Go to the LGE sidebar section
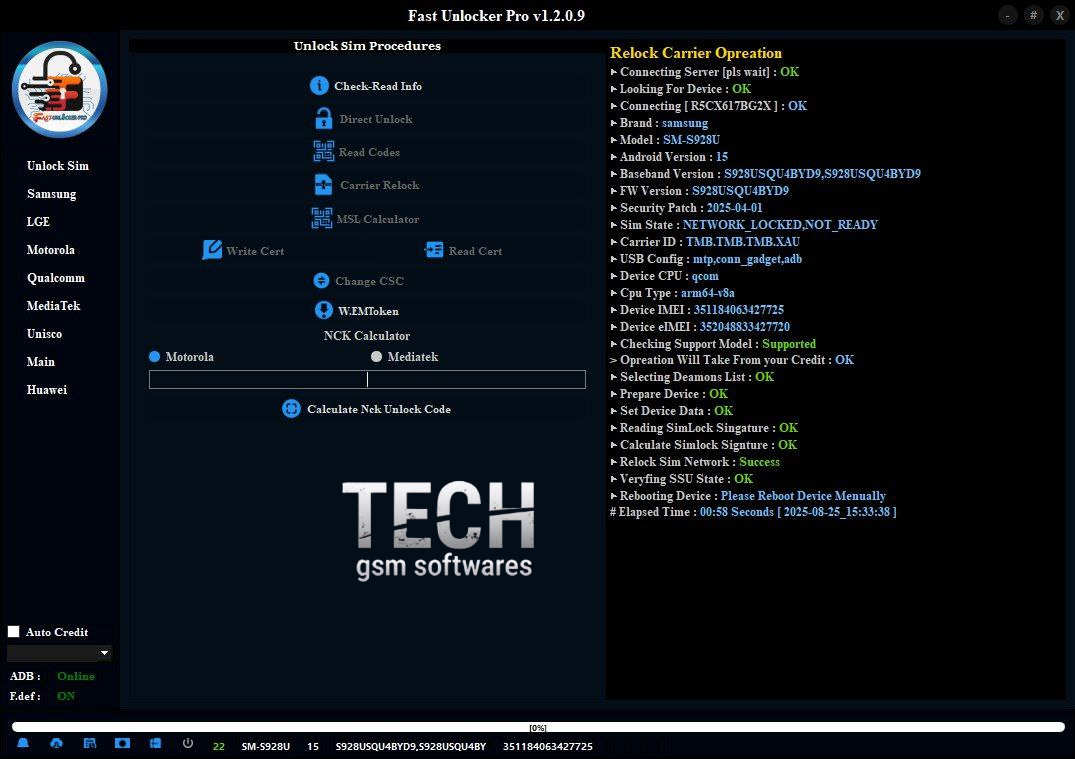The width and height of the screenshot is (1075, 759). coord(38,221)
